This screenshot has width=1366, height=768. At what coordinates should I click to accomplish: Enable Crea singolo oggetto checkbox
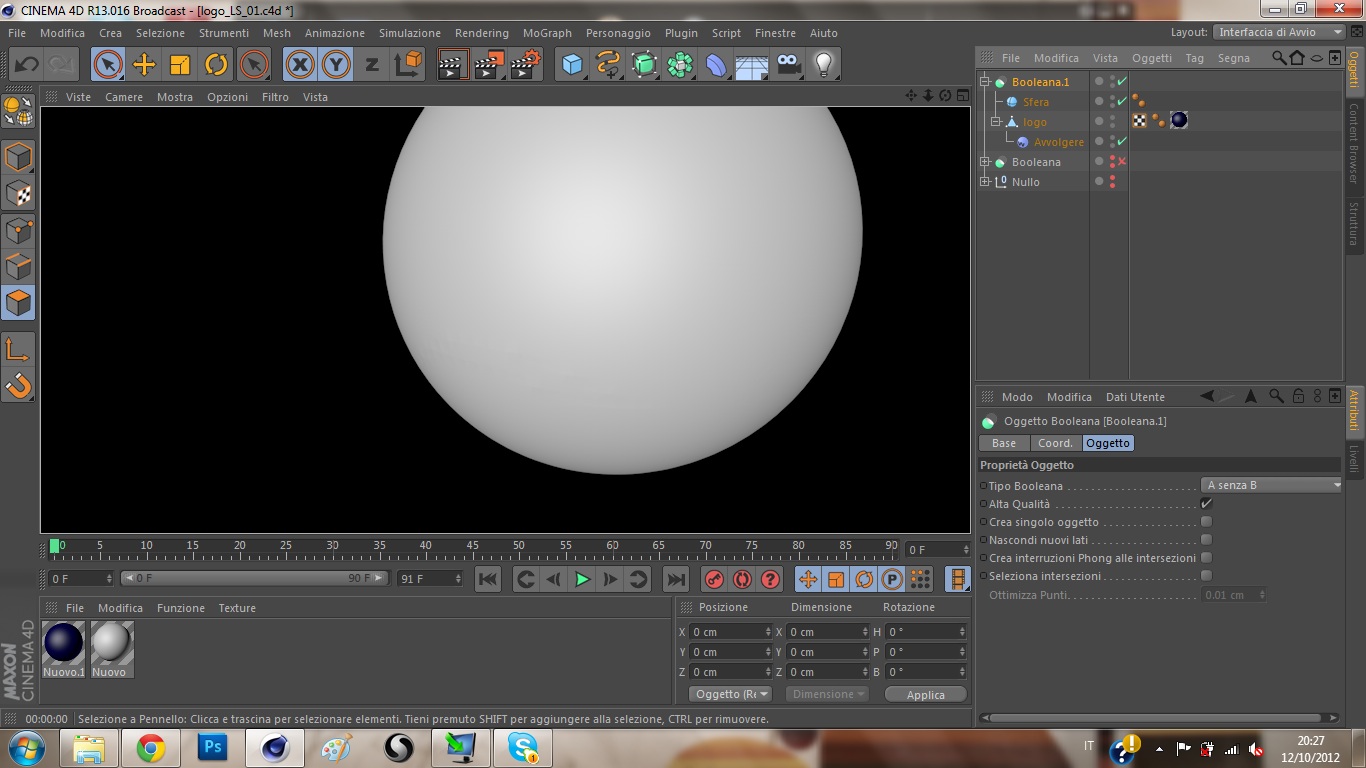(1206, 522)
